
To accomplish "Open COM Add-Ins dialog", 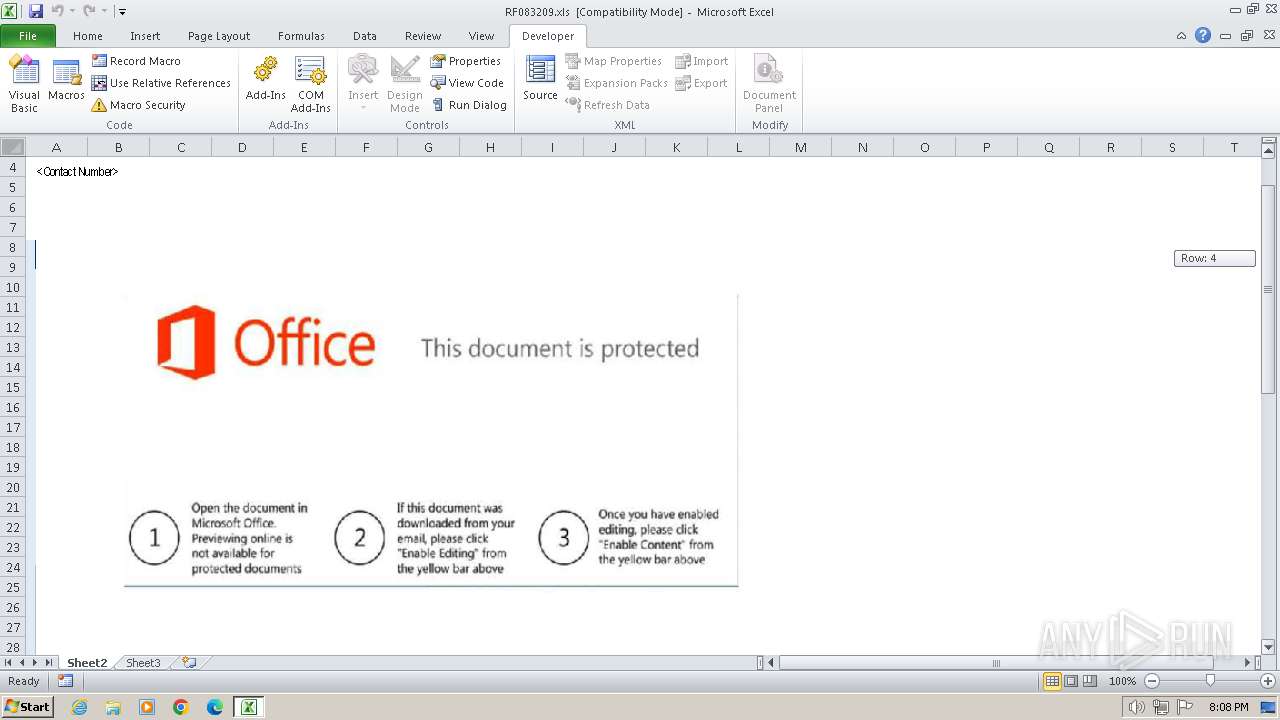I will coord(311,85).
